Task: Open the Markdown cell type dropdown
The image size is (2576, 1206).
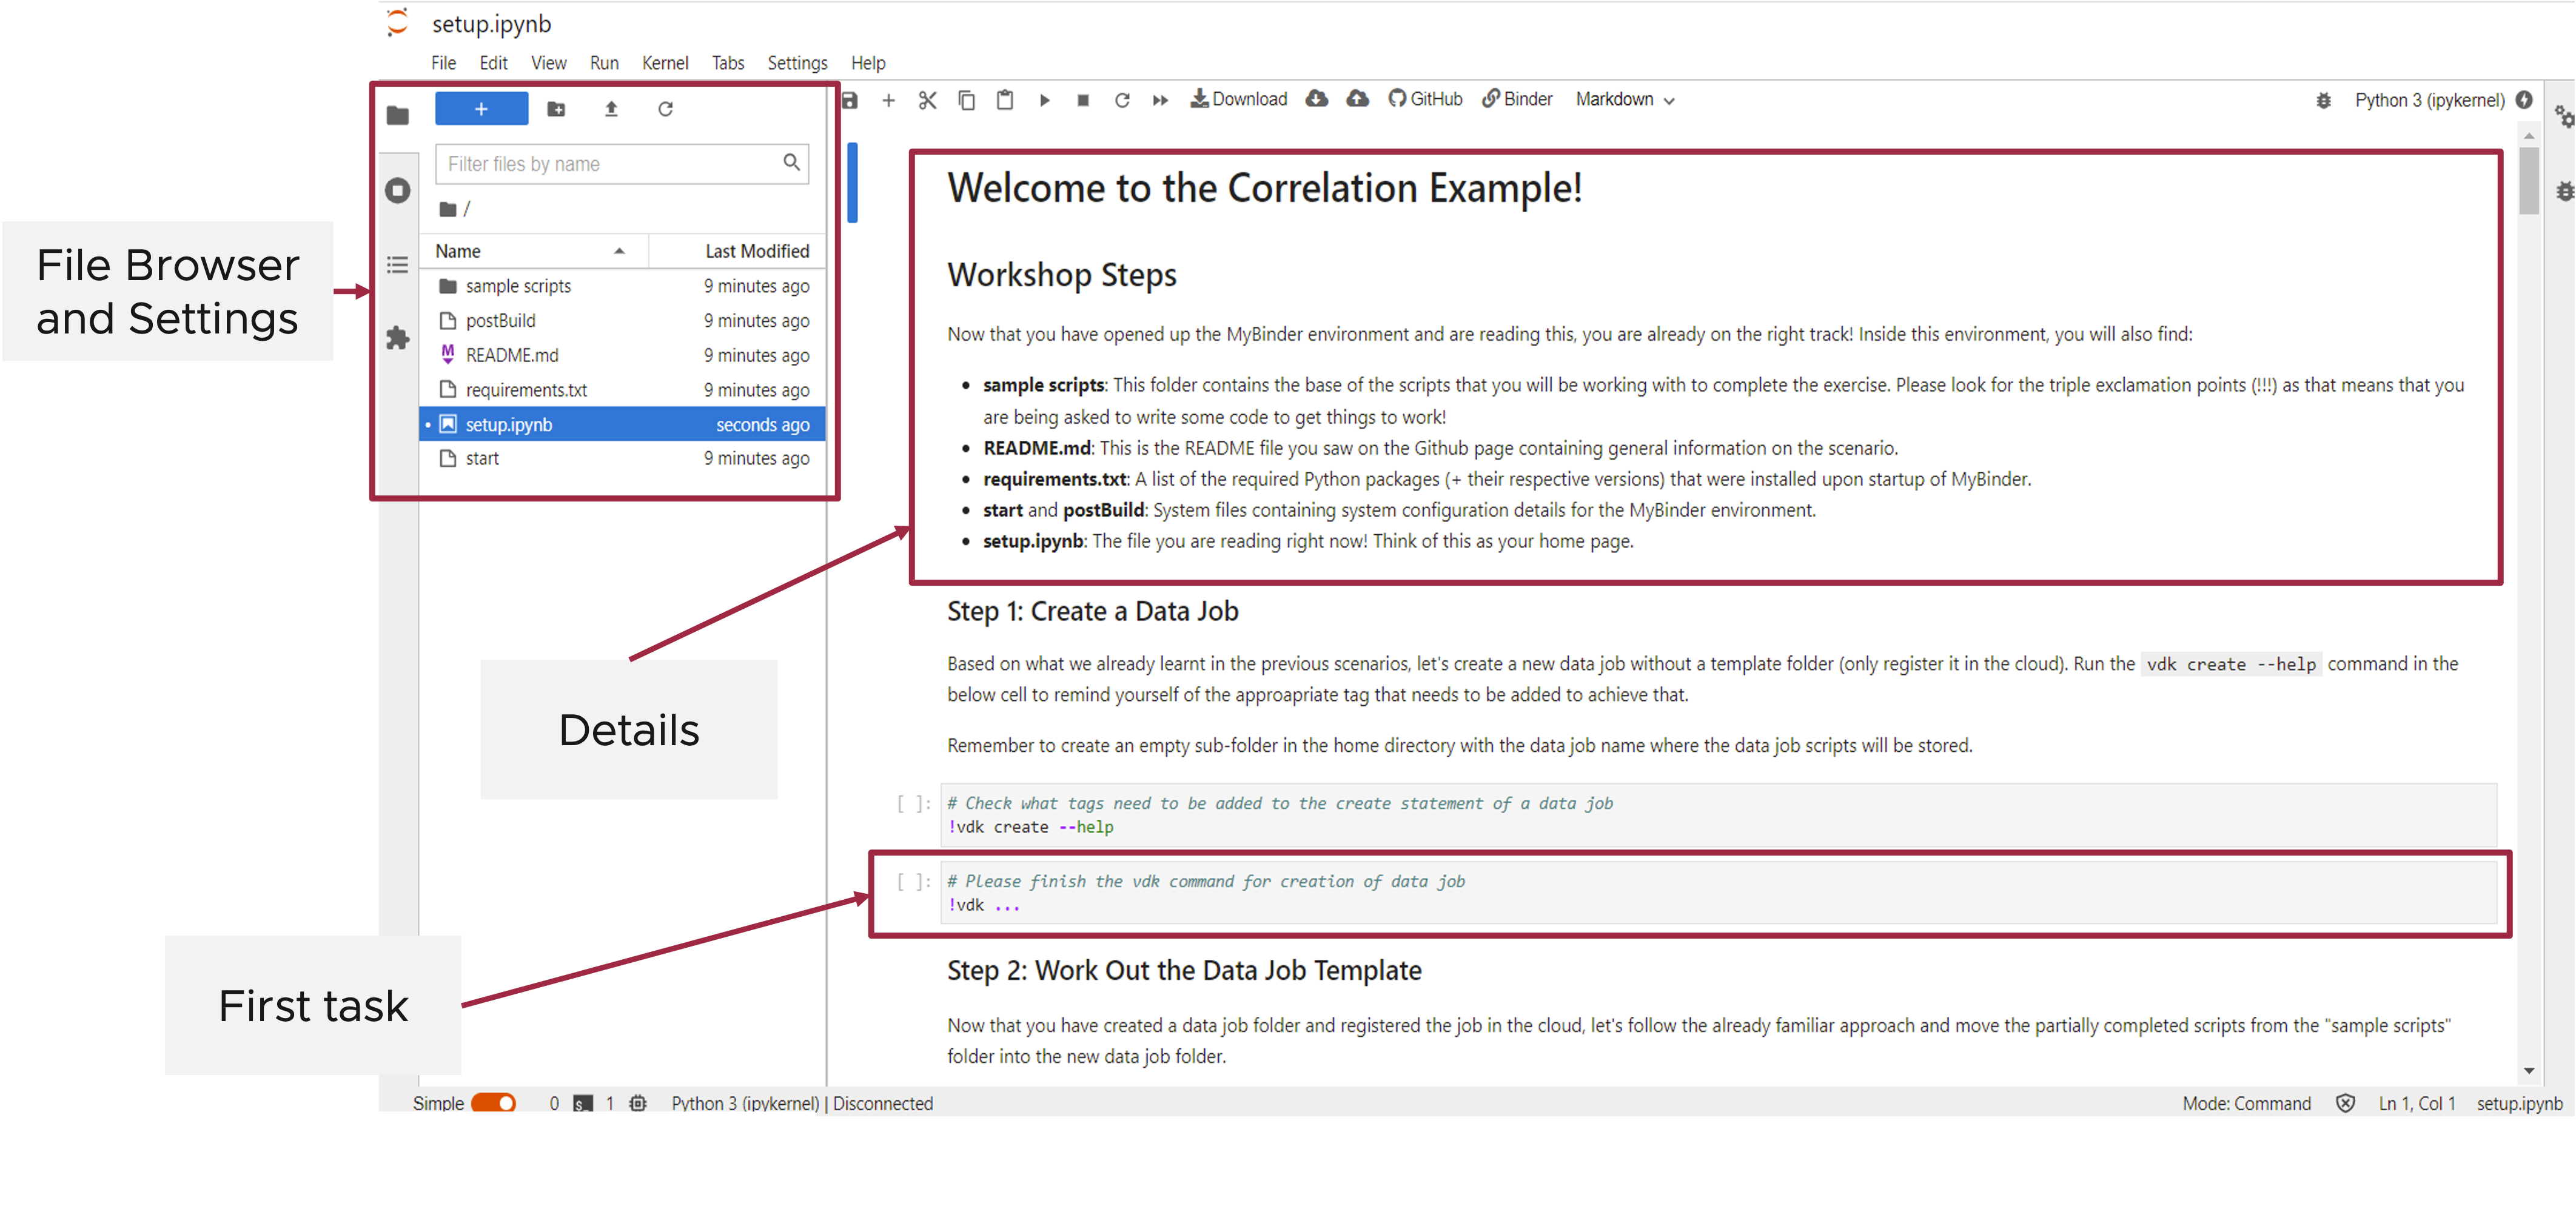Action: point(1624,99)
